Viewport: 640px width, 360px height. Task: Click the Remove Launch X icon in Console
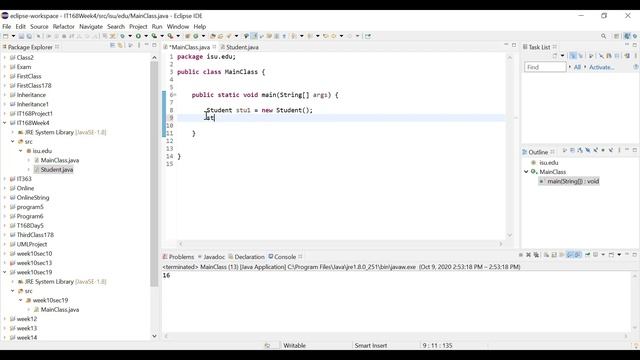coord(528,255)
